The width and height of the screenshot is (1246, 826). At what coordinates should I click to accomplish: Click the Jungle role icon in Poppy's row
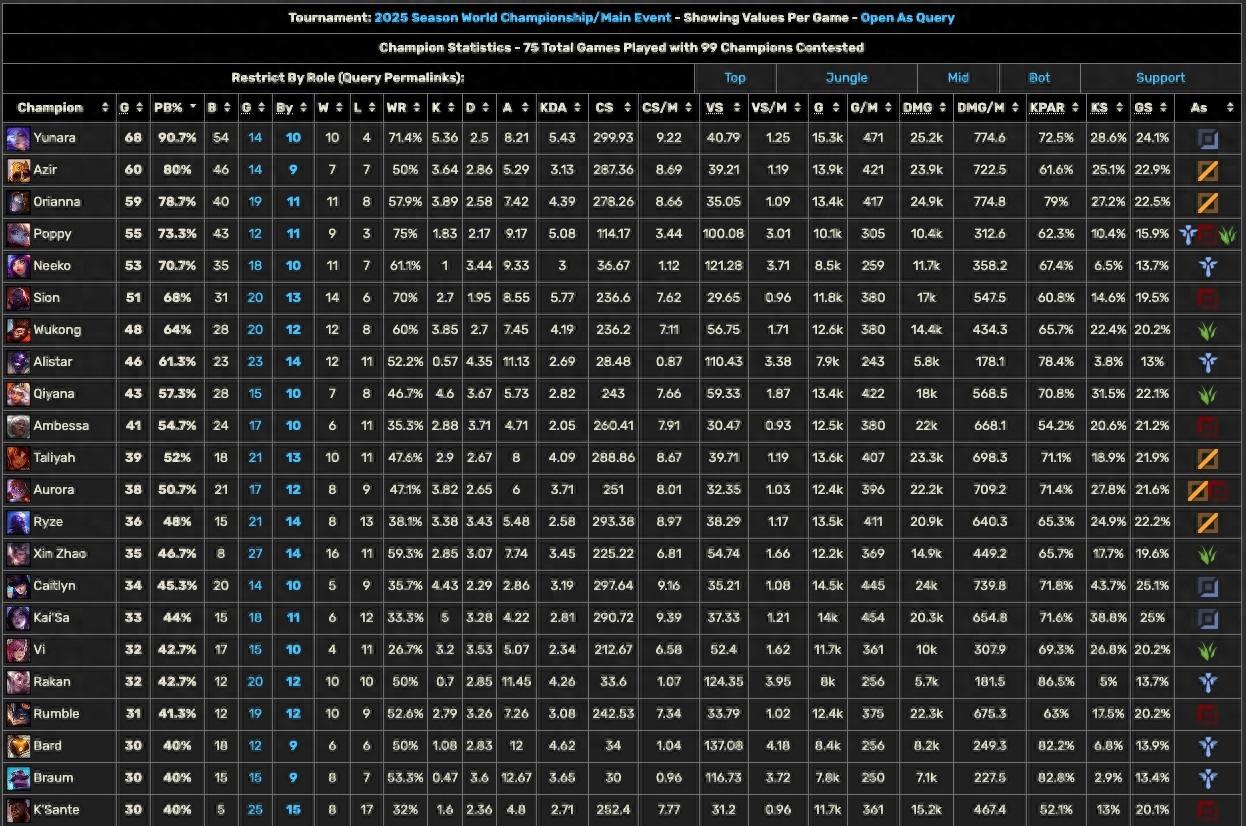tap(1228, 235)
